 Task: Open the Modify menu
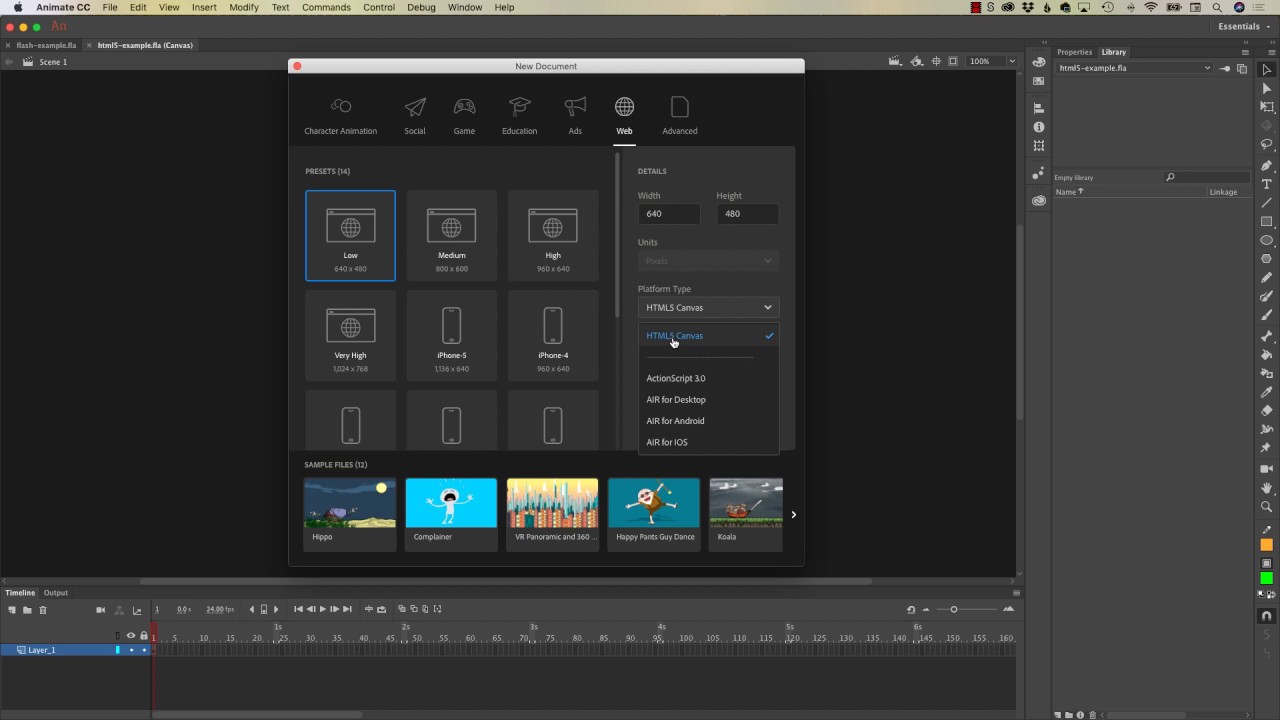[244, 7]
